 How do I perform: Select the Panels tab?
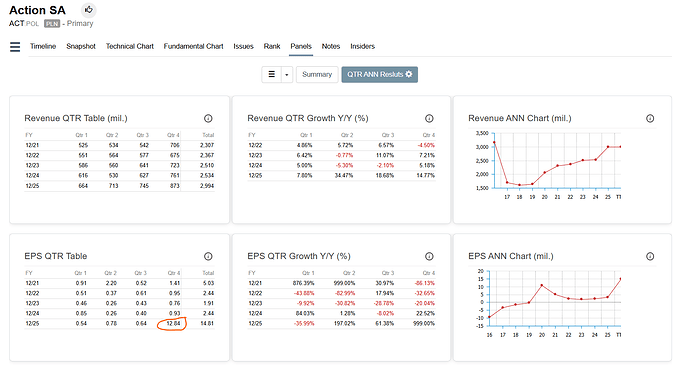[301, 46]
